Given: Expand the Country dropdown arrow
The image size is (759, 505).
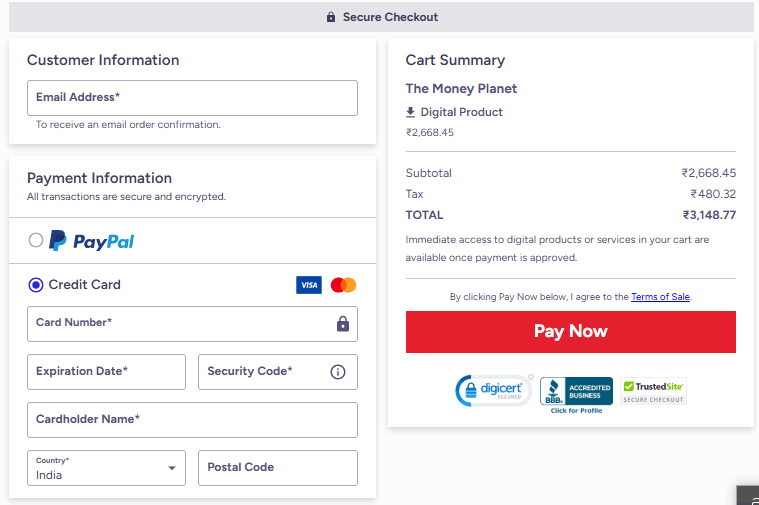Looking at the screenshot, I should point(172,468).
